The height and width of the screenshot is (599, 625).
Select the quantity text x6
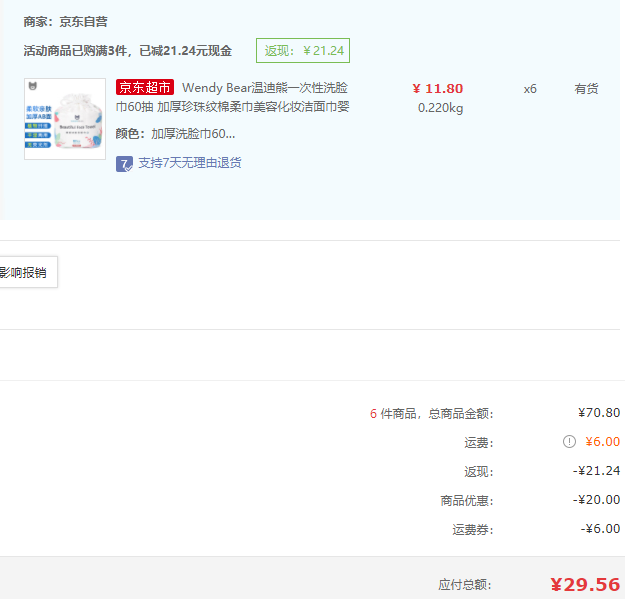coord(530,89)
